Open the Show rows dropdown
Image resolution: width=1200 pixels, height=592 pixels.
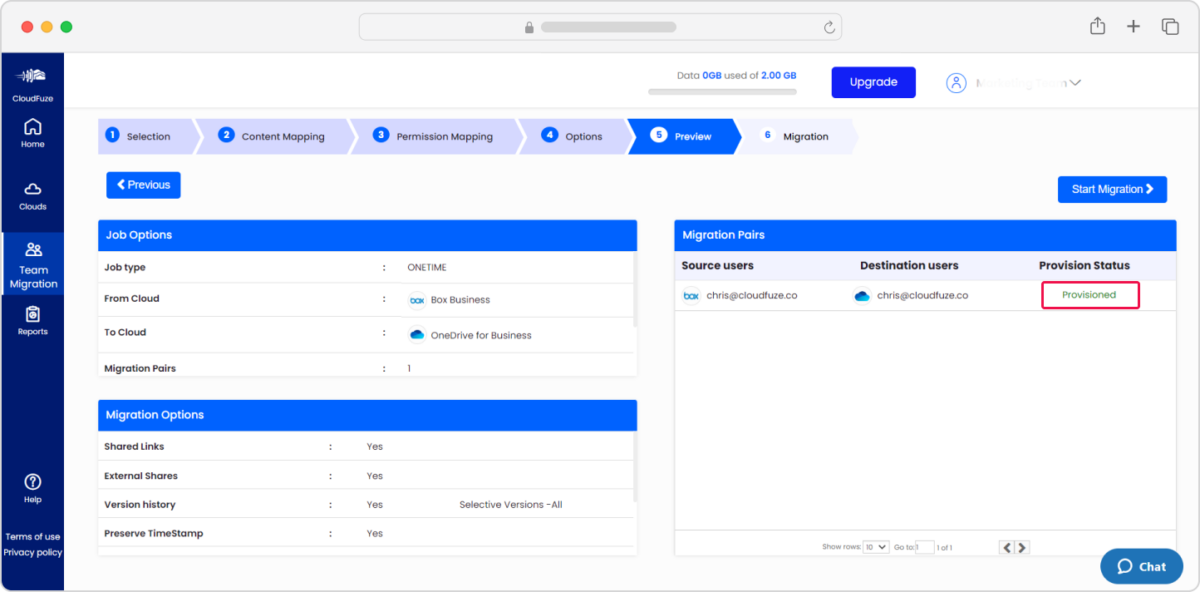pyautogui.click(x=876, y=546)
